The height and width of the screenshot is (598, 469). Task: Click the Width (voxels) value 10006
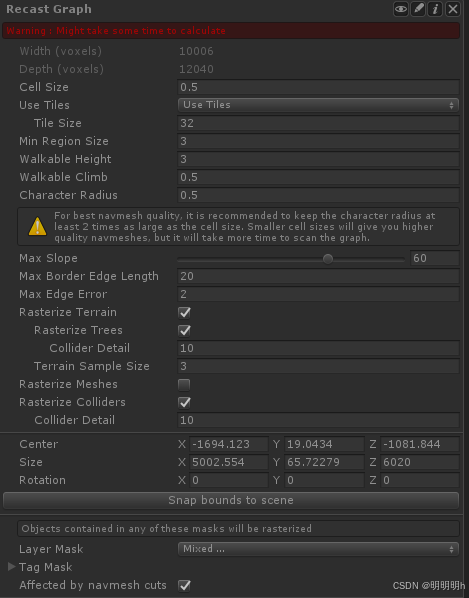click(196, 51)
